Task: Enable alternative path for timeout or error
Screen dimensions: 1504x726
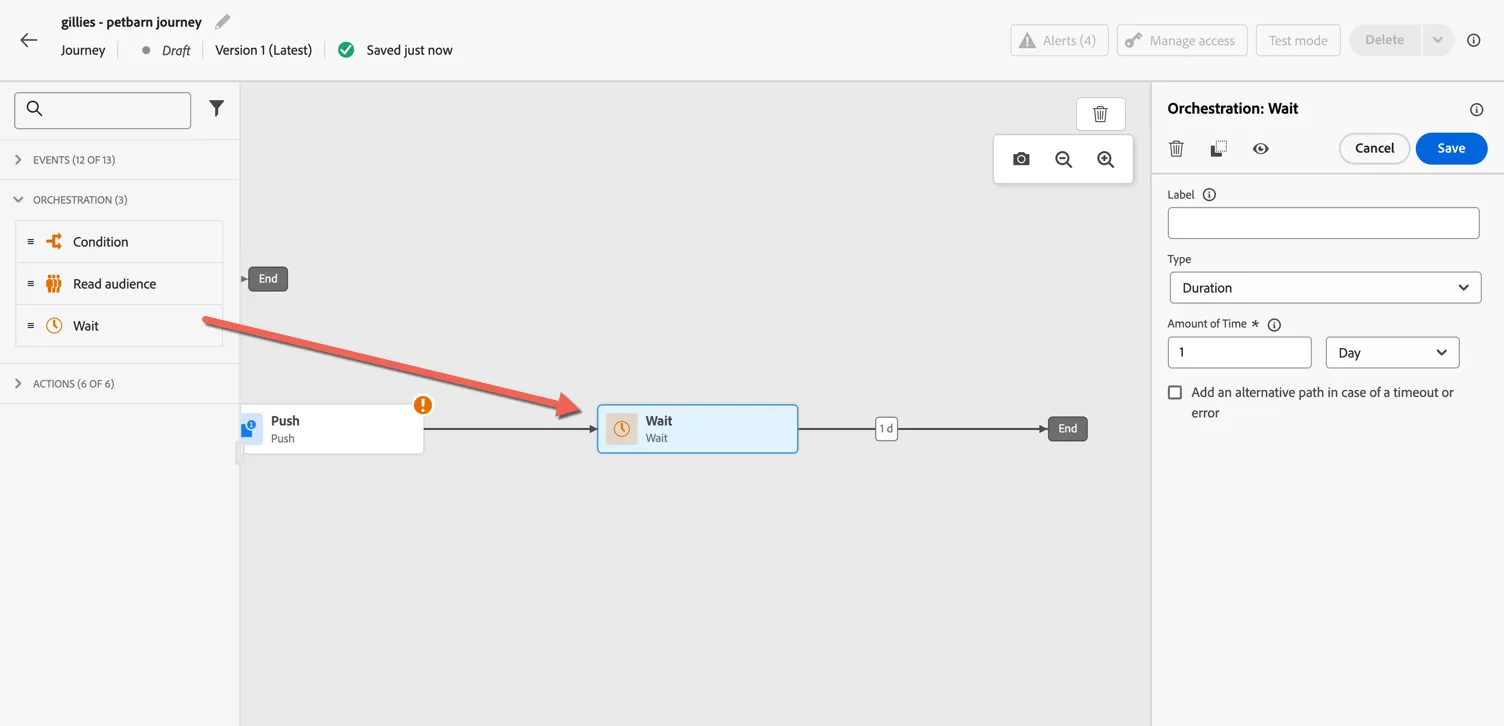Action: pos(1175,393)
